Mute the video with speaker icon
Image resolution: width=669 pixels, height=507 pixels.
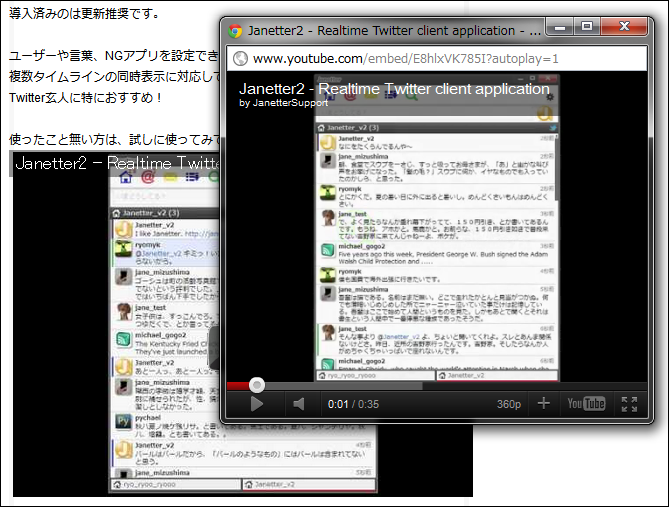click(299, 404)
